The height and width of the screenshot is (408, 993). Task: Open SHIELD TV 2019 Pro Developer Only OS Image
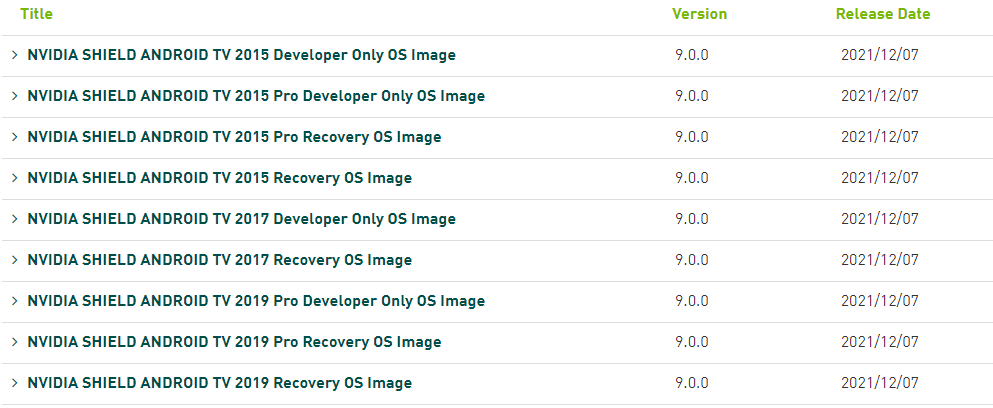tap(256, 301)
